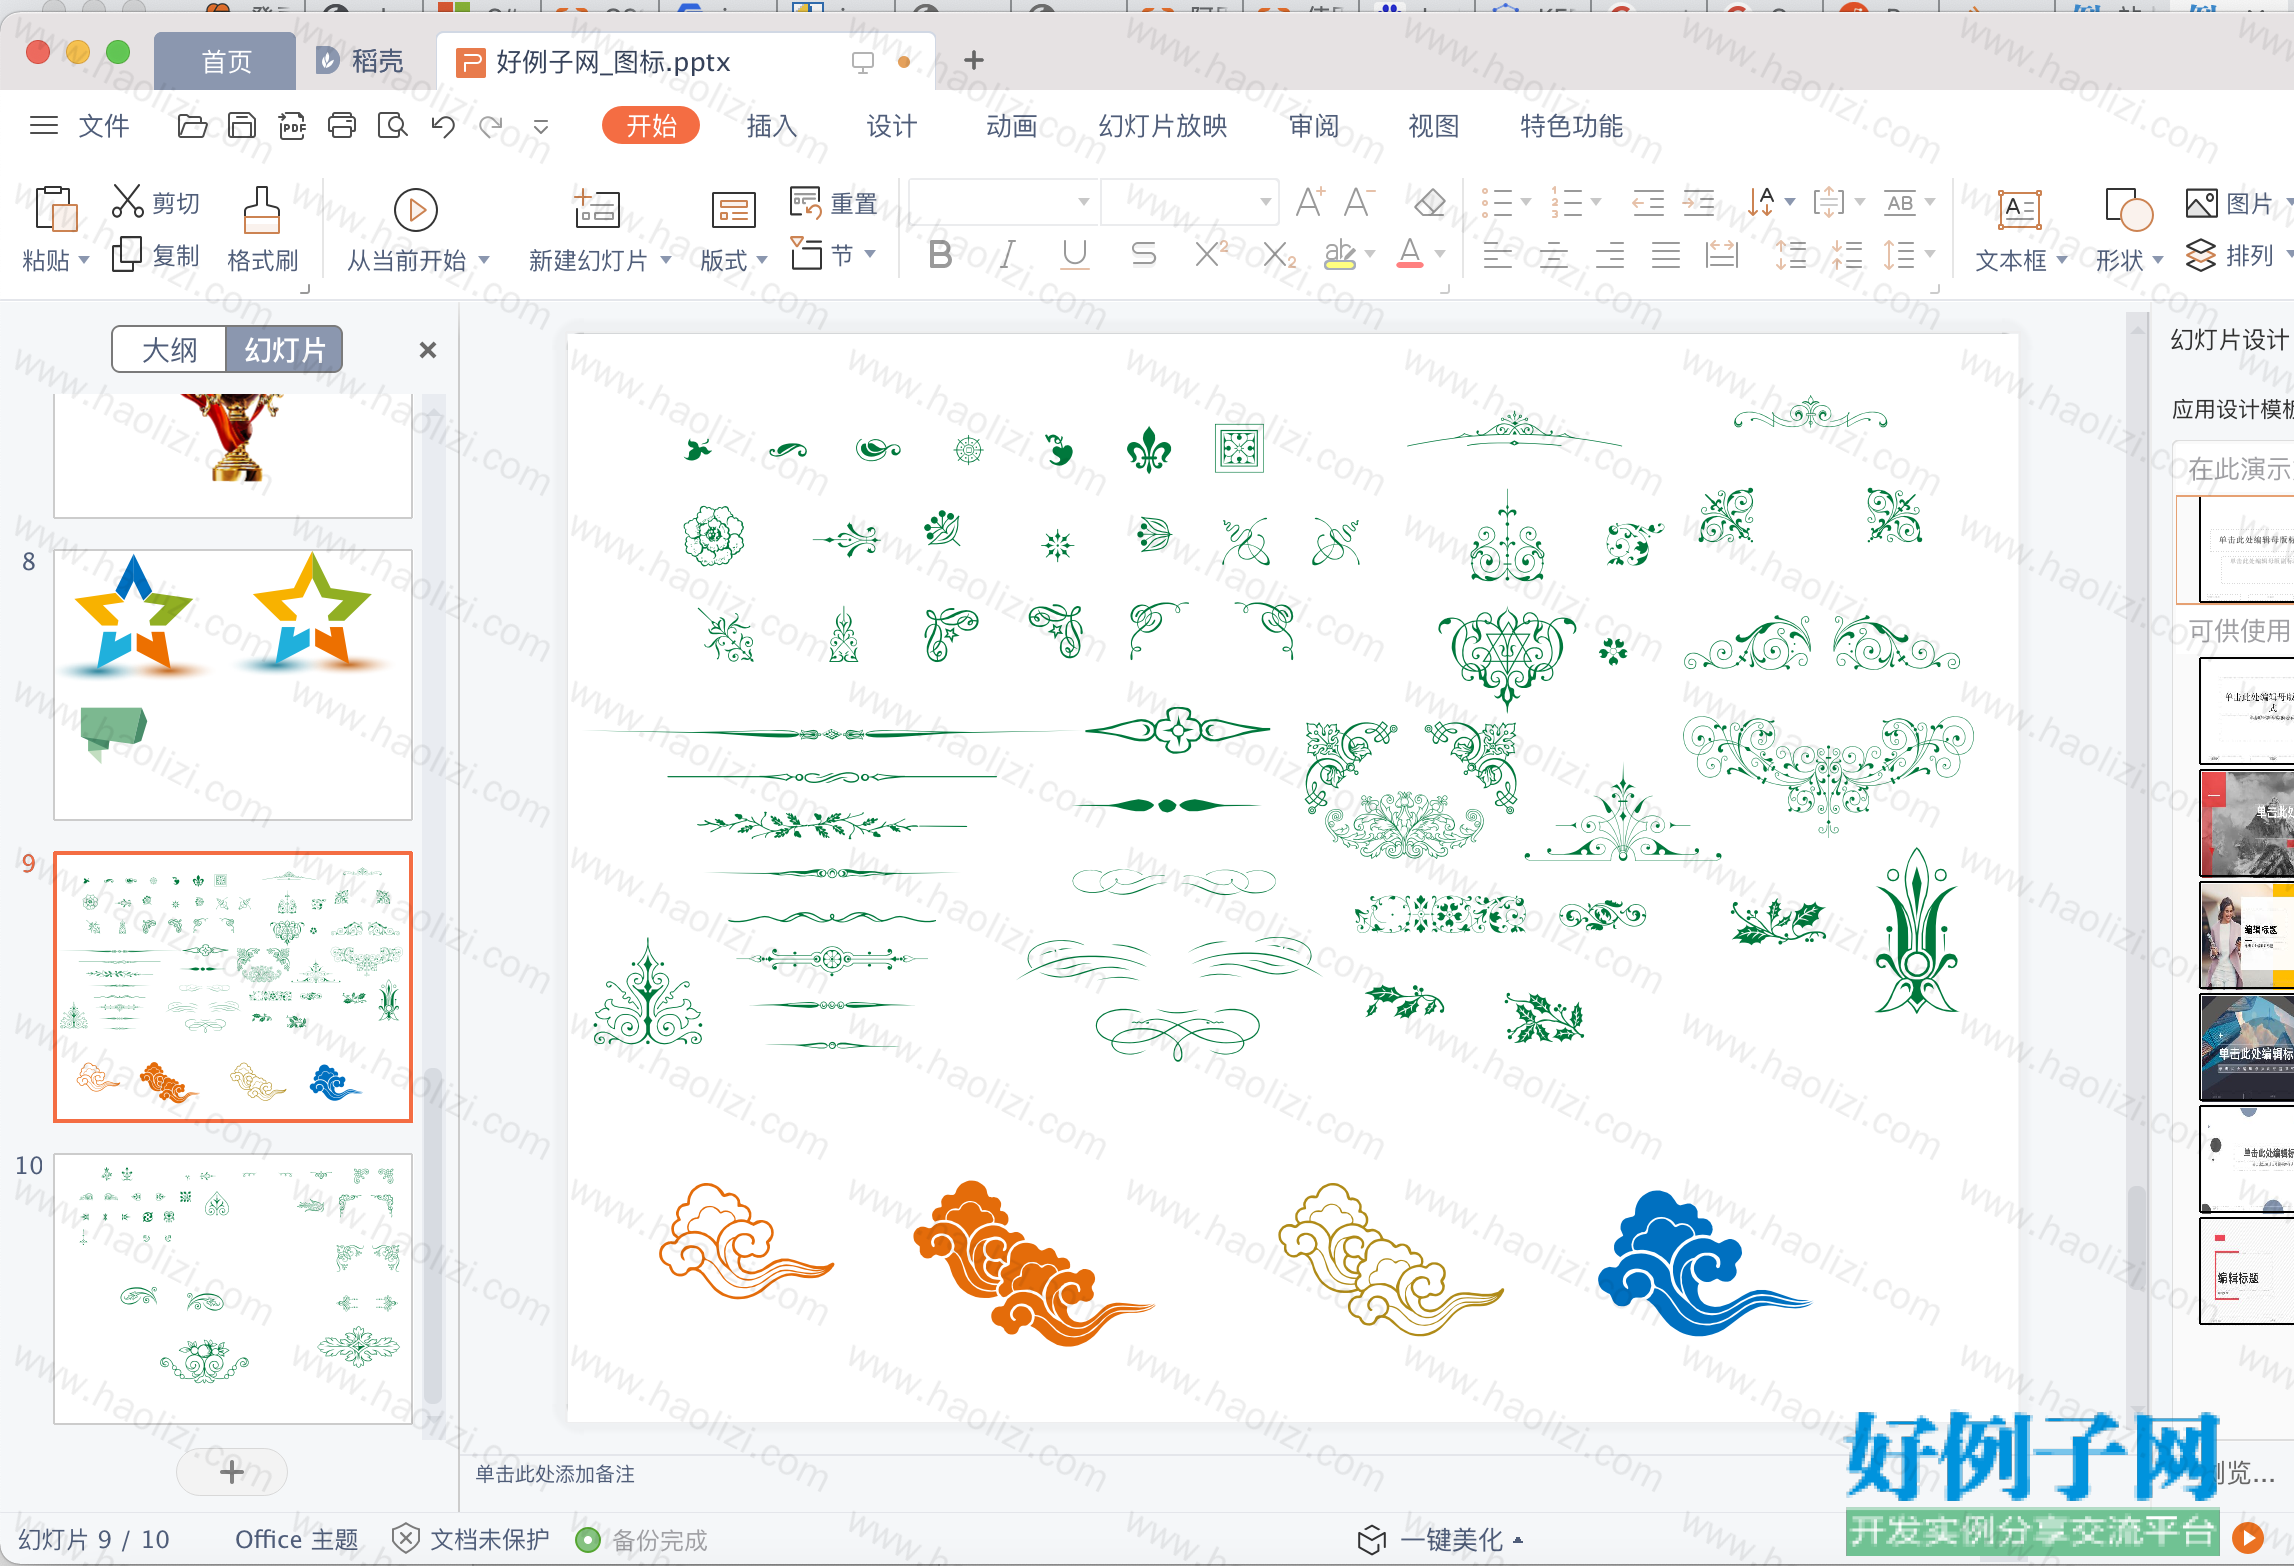Expand the quick access toolbar customize arrow
Image resolution: width=2294 pixels, height=1566 pixels.
[541, 127]
